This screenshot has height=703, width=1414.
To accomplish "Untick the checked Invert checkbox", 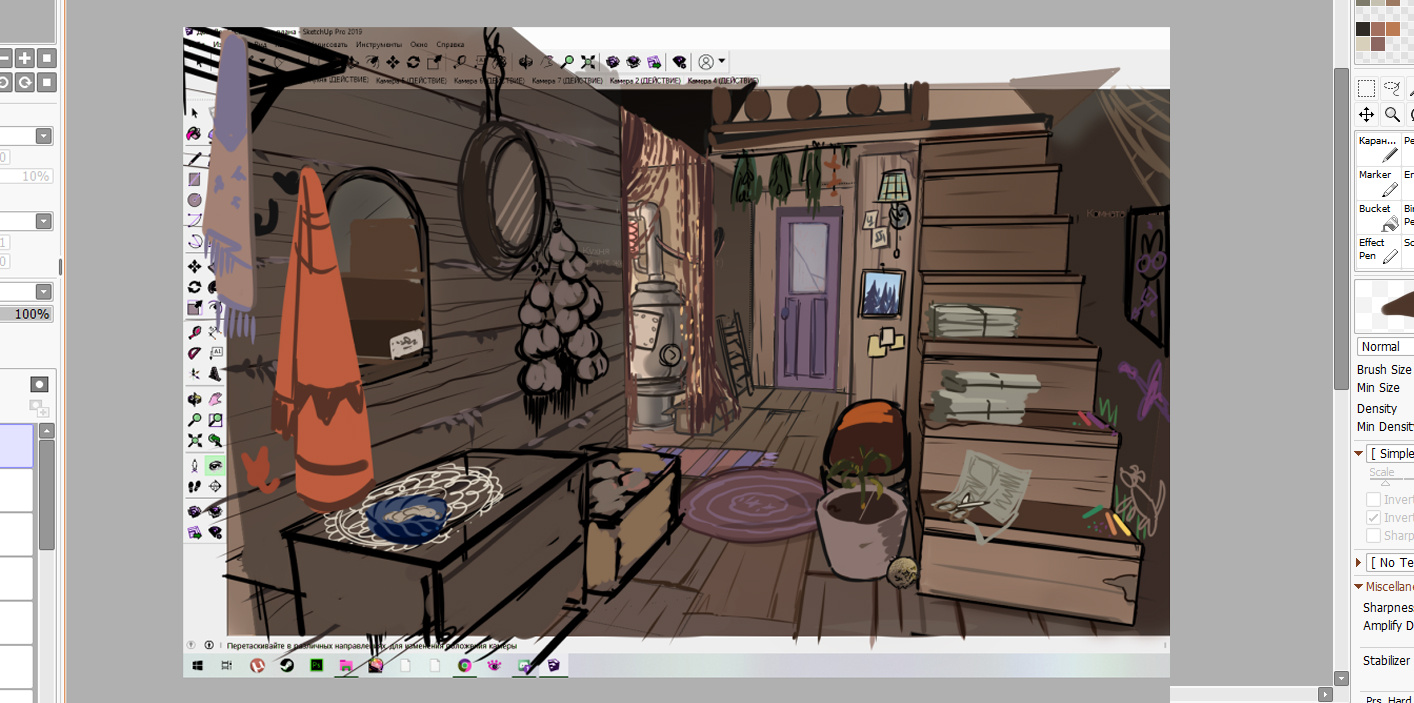I will (x=1373, y=518).
